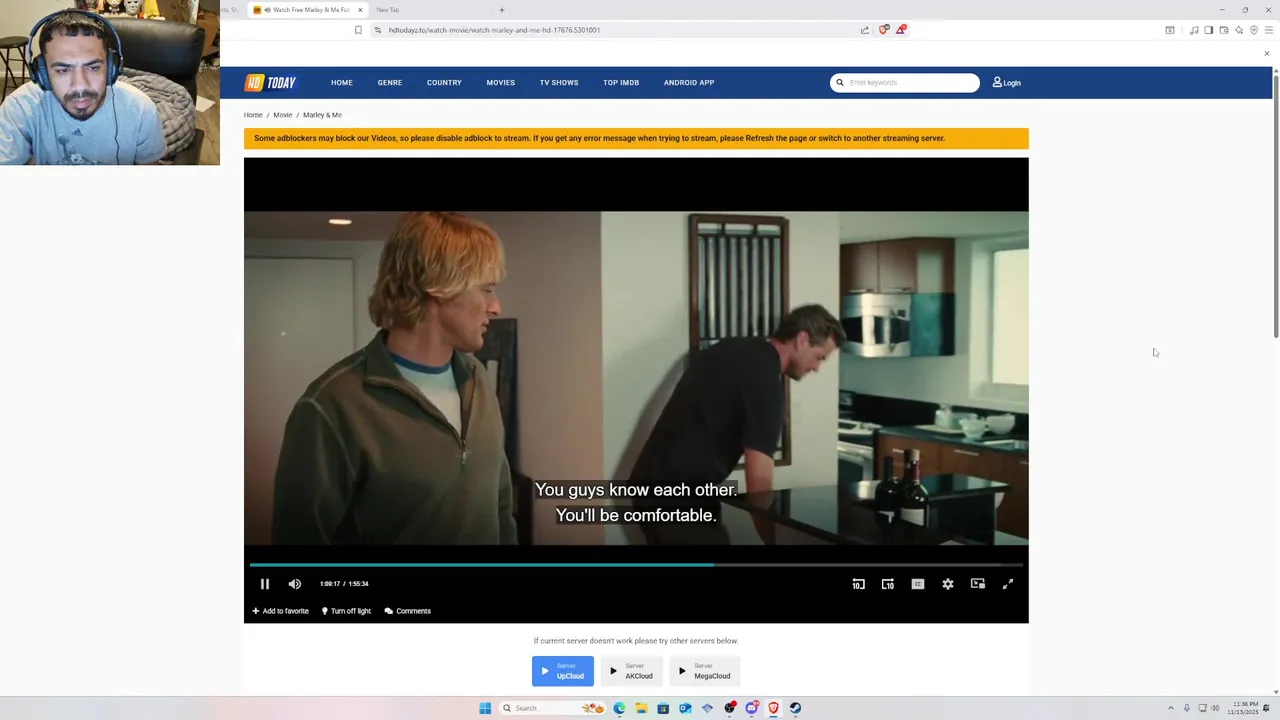Screen dimensions: 1280x720
Task: Click Turn off light toggle
Action: point(346,611)
